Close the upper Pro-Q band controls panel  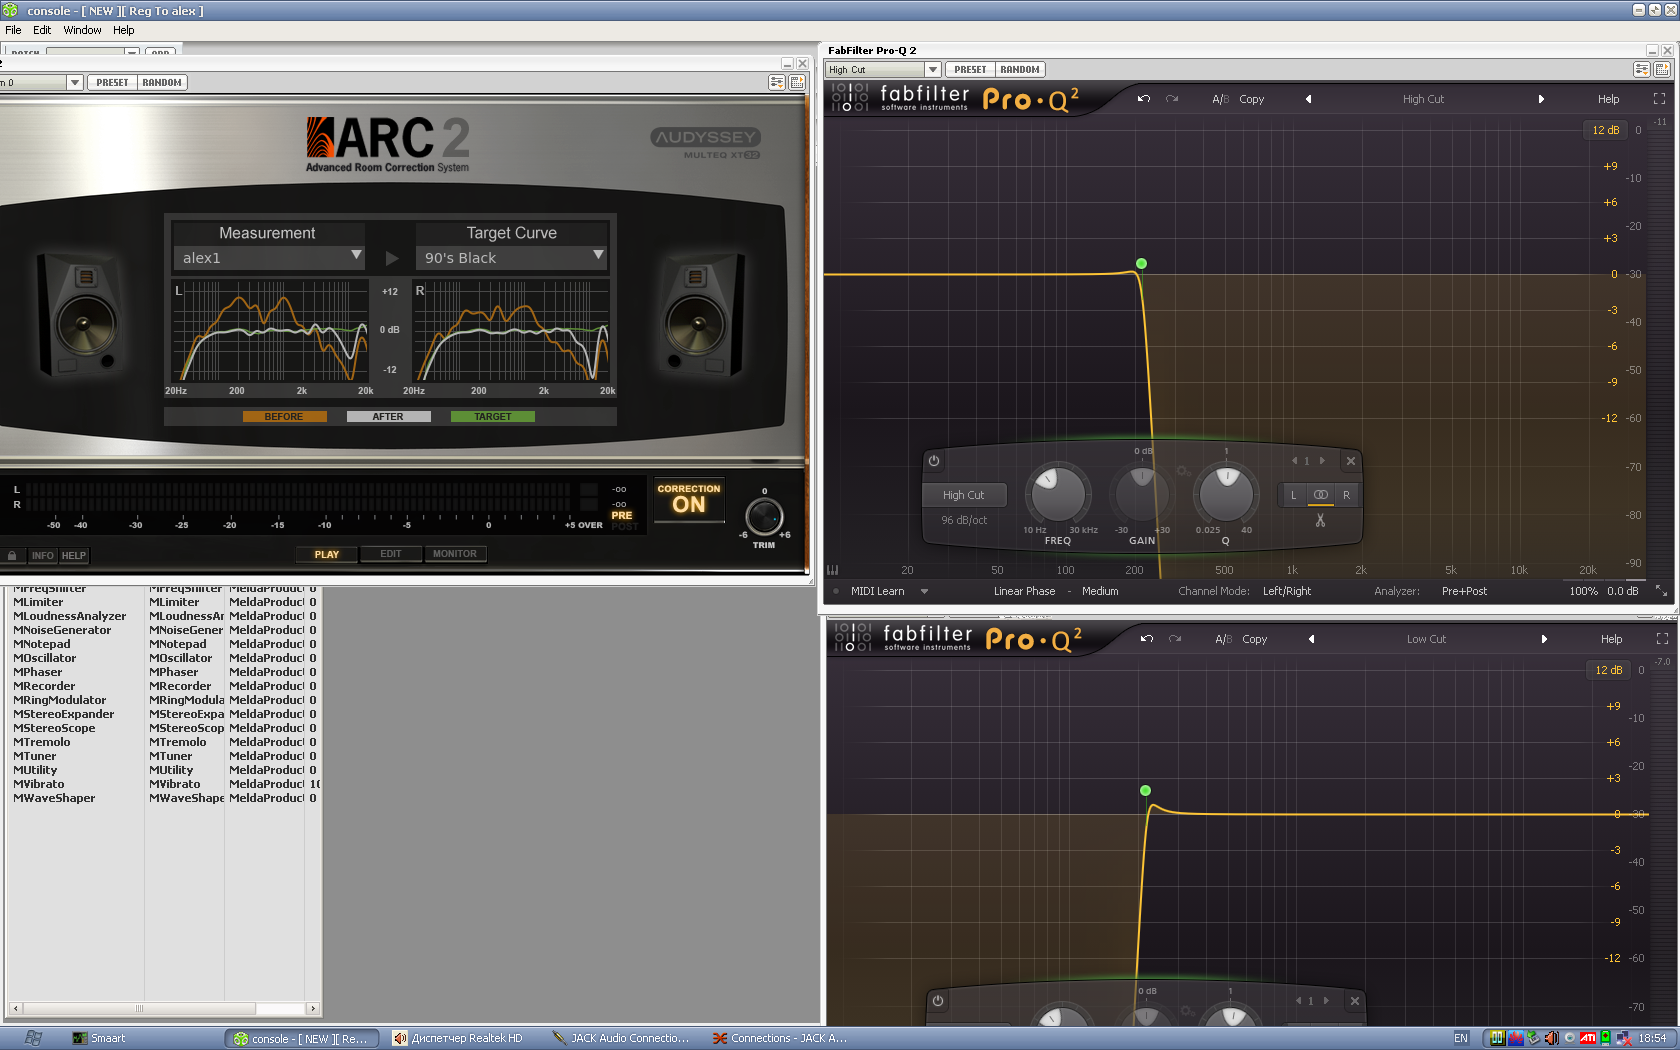coord(1351,461)
